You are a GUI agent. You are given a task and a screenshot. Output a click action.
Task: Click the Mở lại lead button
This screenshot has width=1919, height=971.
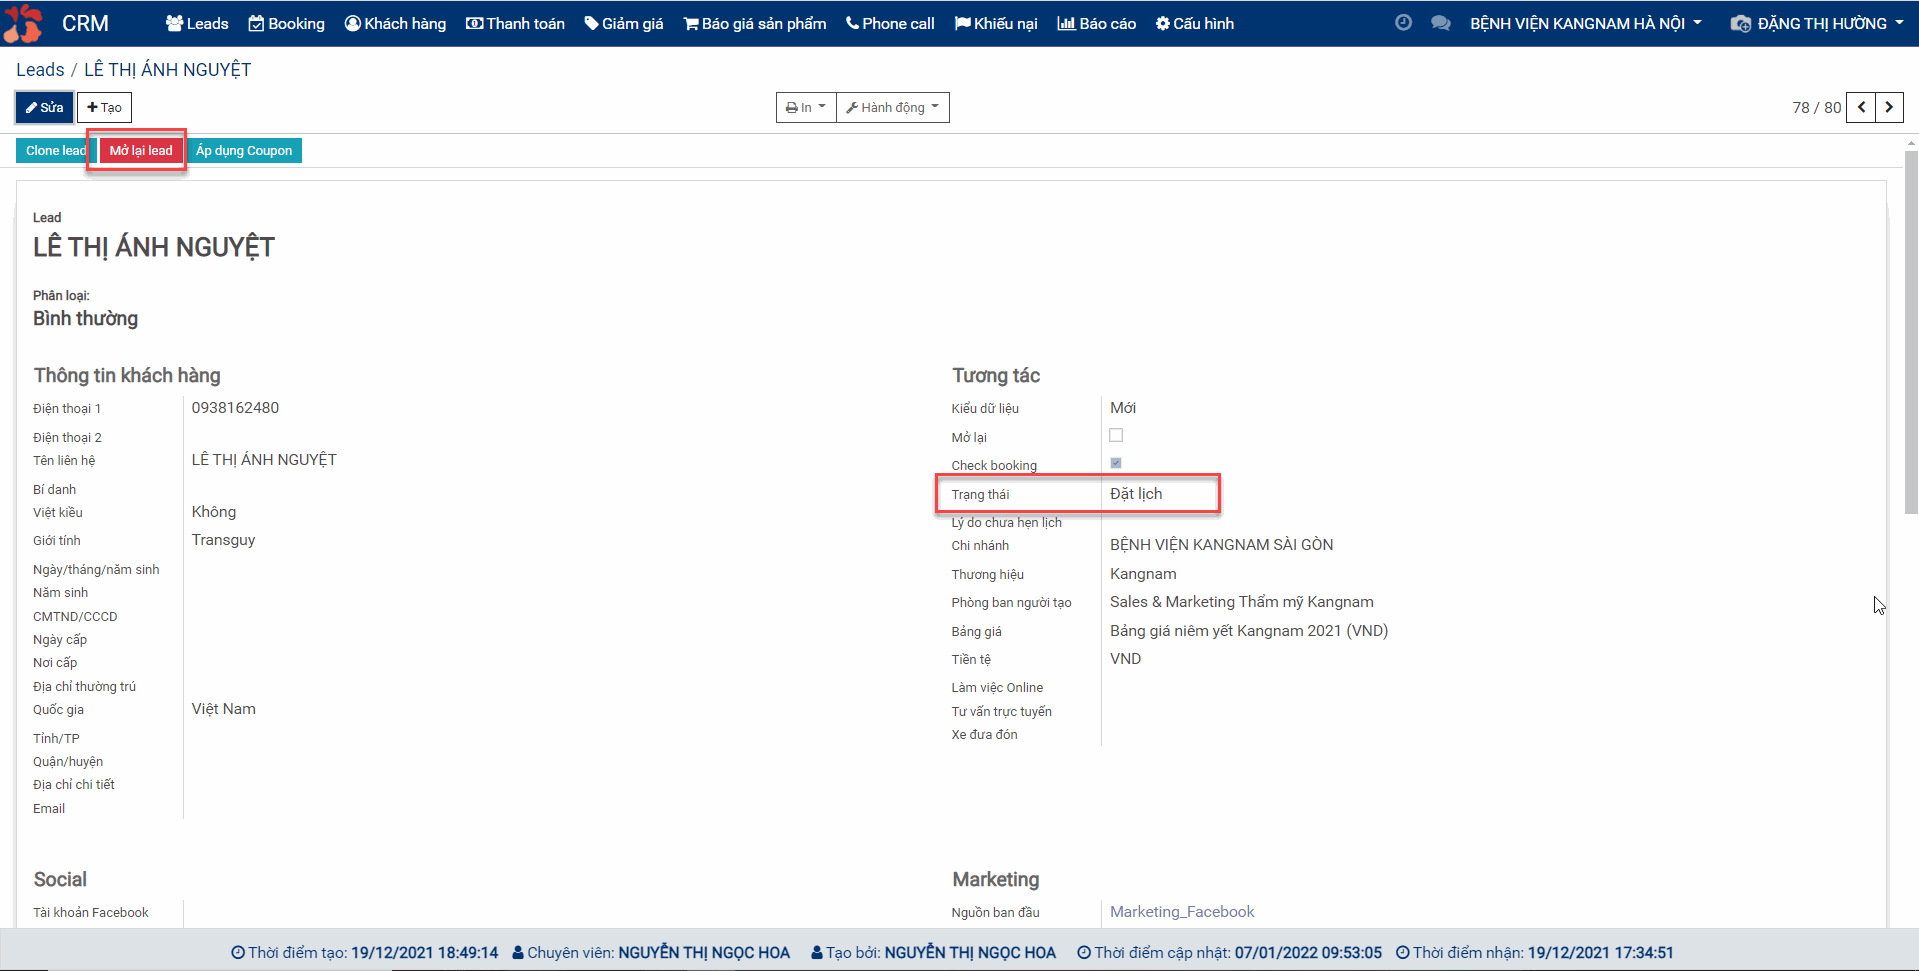141,150
